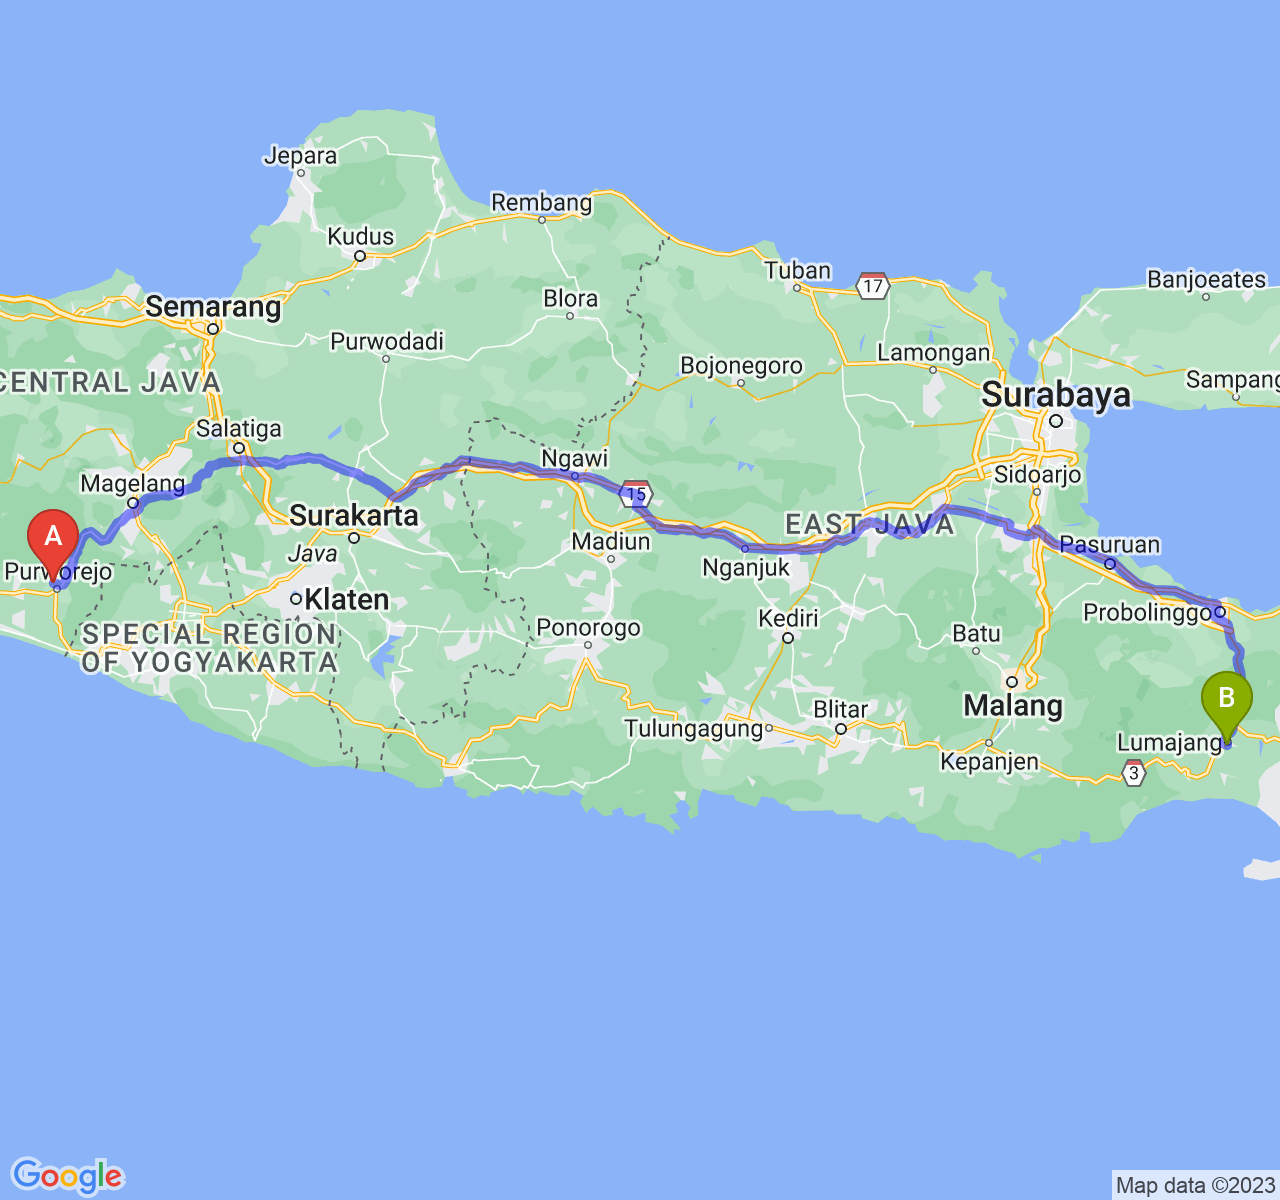Click the Klaten city label
This screenshot has height=1200, width=1280.
point(346,600)
